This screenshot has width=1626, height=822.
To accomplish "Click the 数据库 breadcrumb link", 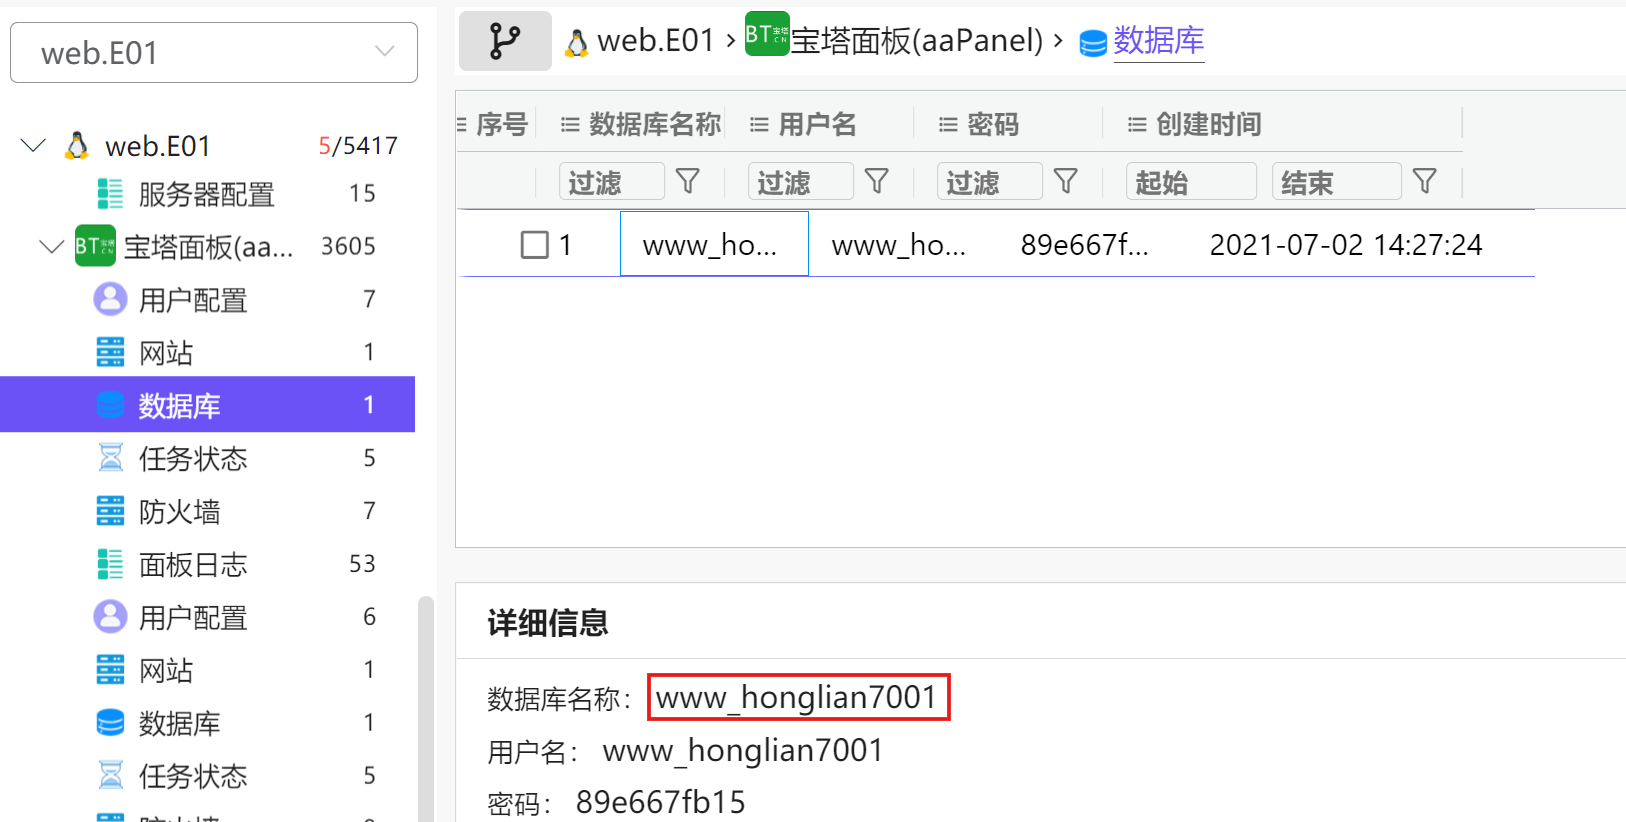I will 1158,41.
